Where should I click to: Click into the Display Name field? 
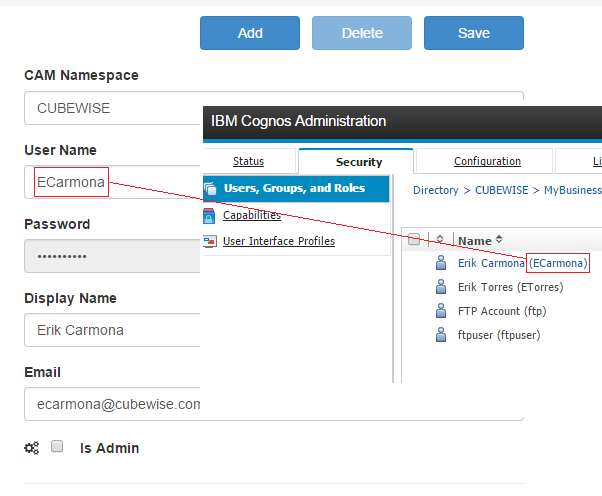click(x=112, y=330)
